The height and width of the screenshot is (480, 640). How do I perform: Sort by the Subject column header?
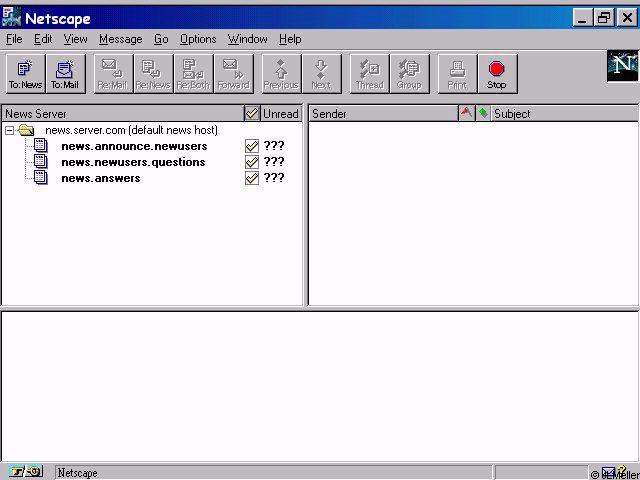tap(565, 113)
